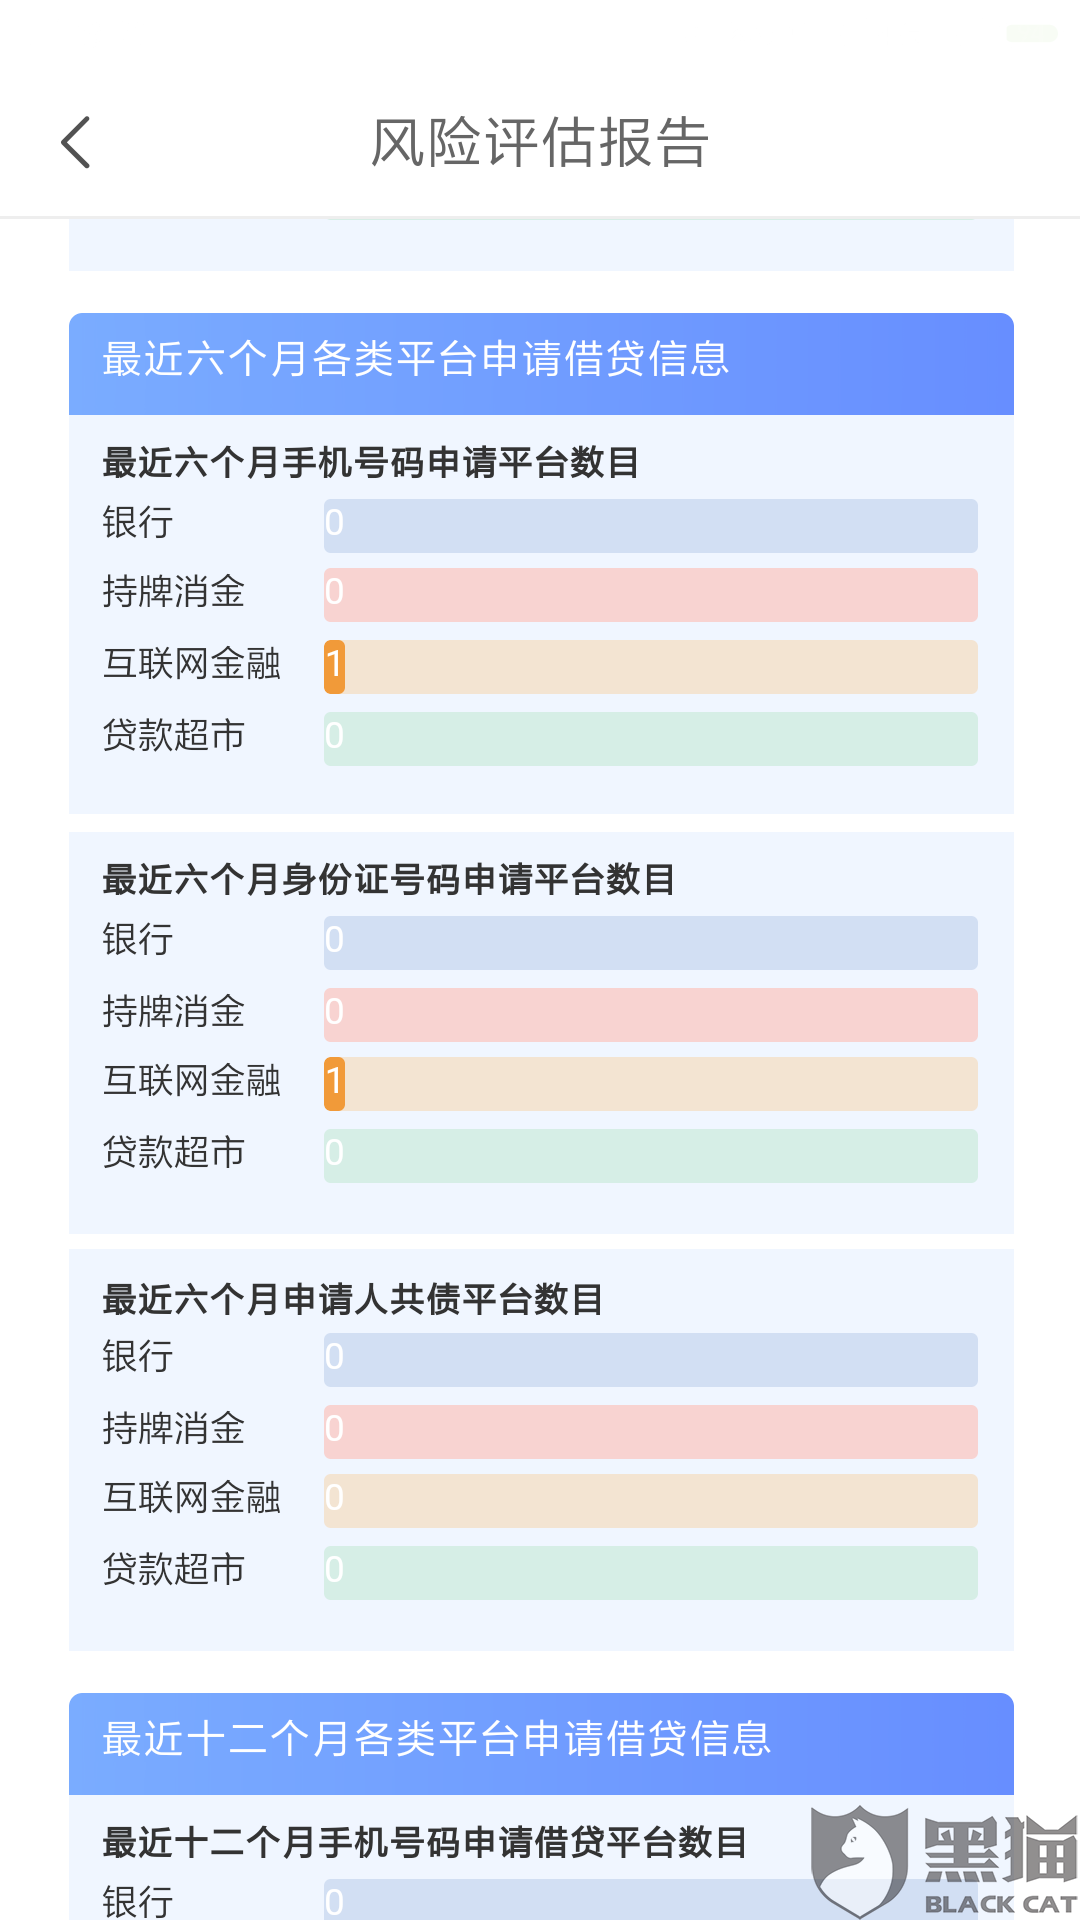Click heading 最近六个月身份证号码申请平台数目
Screen dimensions: 1080x1920
coord(388,880)
